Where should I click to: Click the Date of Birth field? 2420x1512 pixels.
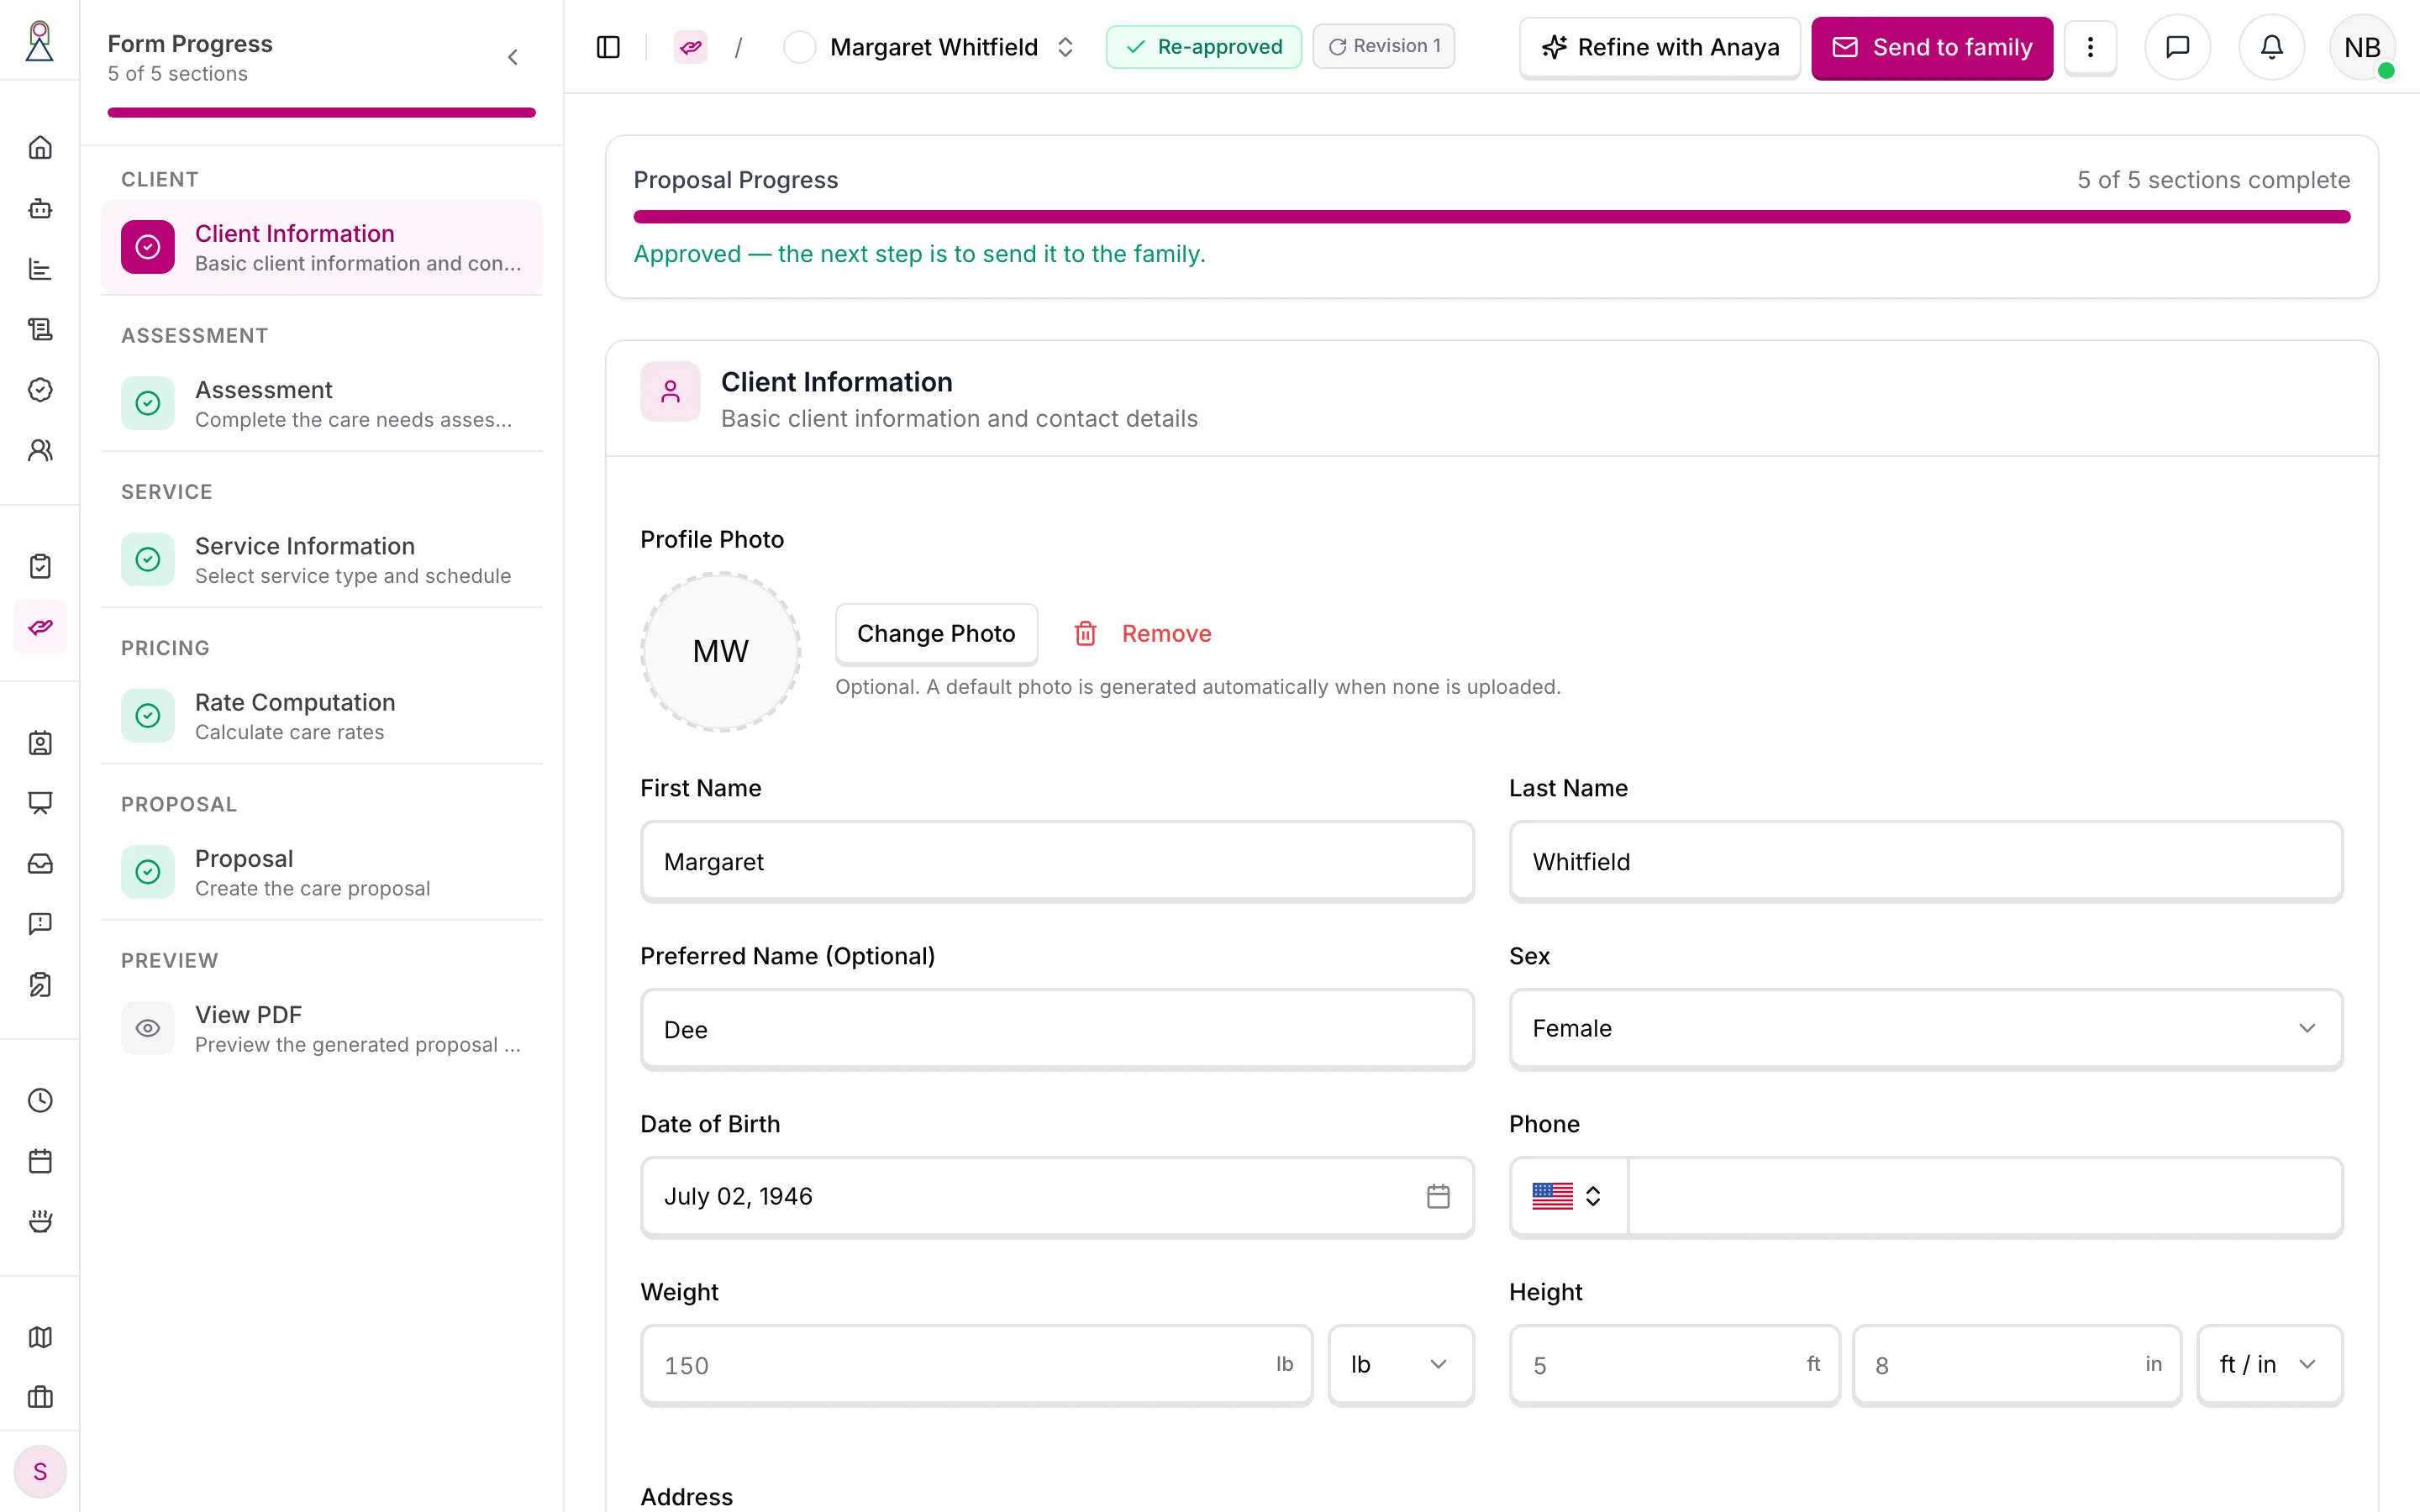(x=1057, y=1197)
